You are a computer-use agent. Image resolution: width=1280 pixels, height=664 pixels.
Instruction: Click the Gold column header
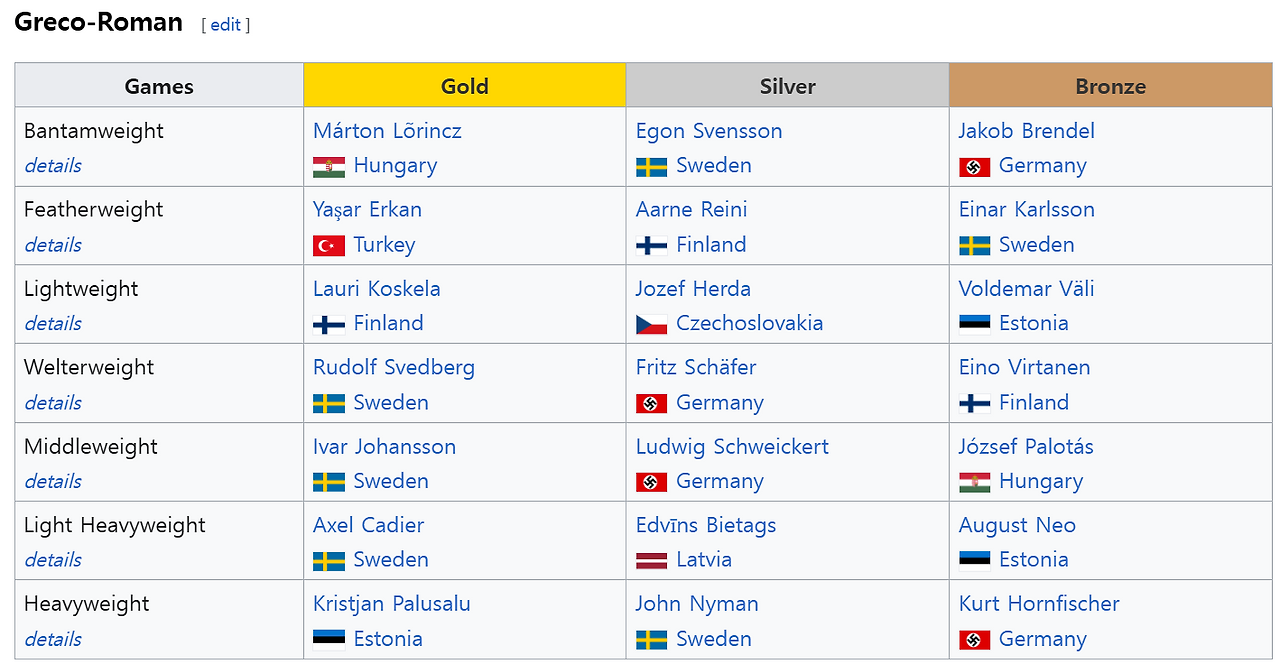pyautogui.click(x=464, y=86)
